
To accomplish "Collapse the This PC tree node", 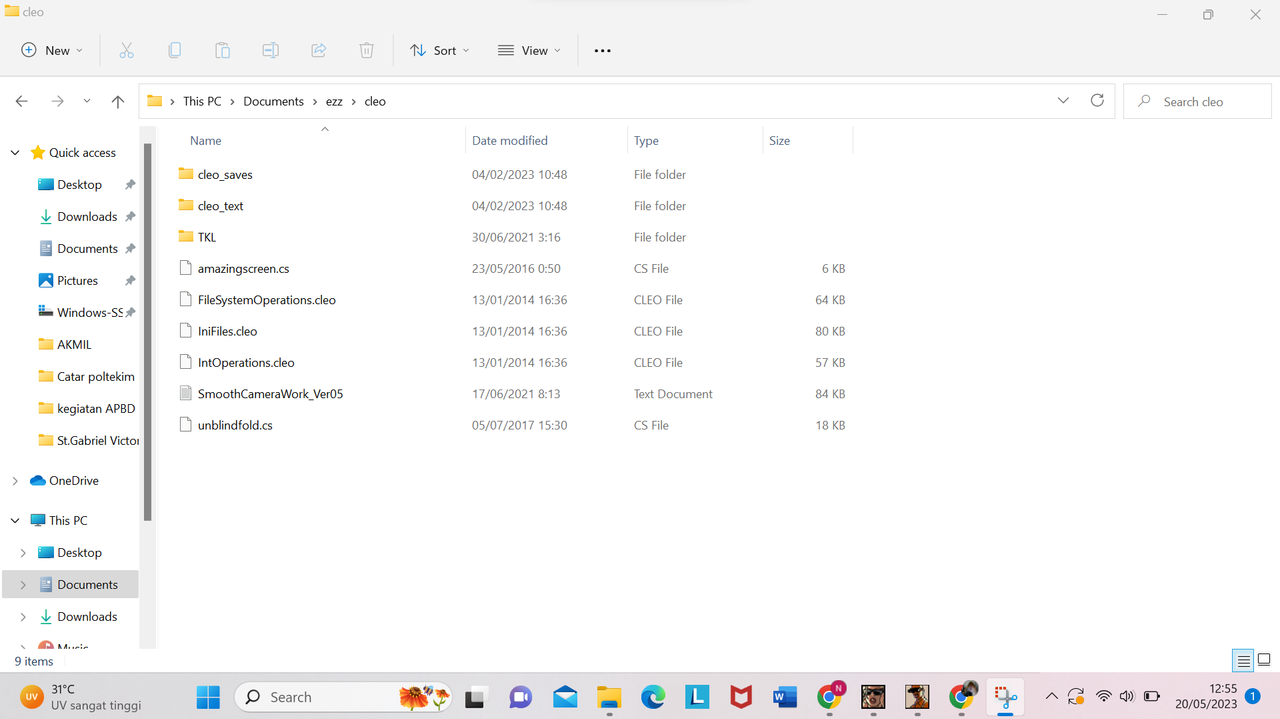I will (x=15, y=521).
